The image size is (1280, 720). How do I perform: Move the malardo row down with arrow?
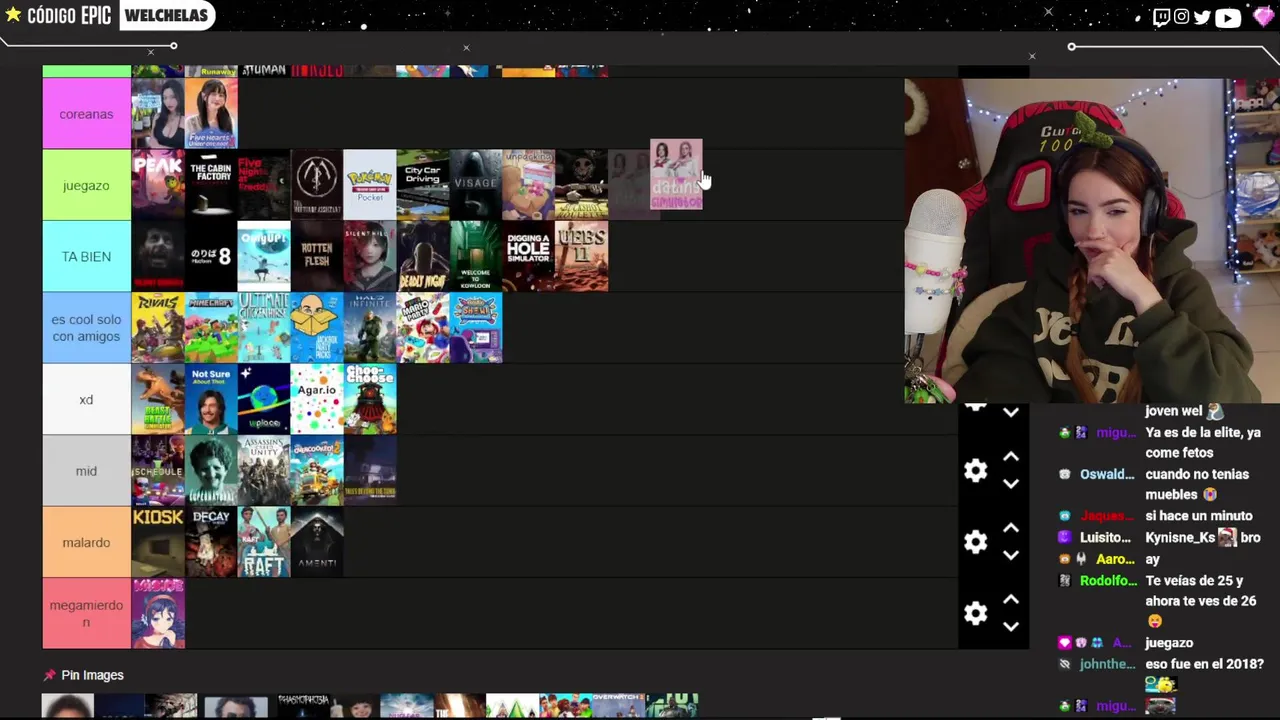1011,555
